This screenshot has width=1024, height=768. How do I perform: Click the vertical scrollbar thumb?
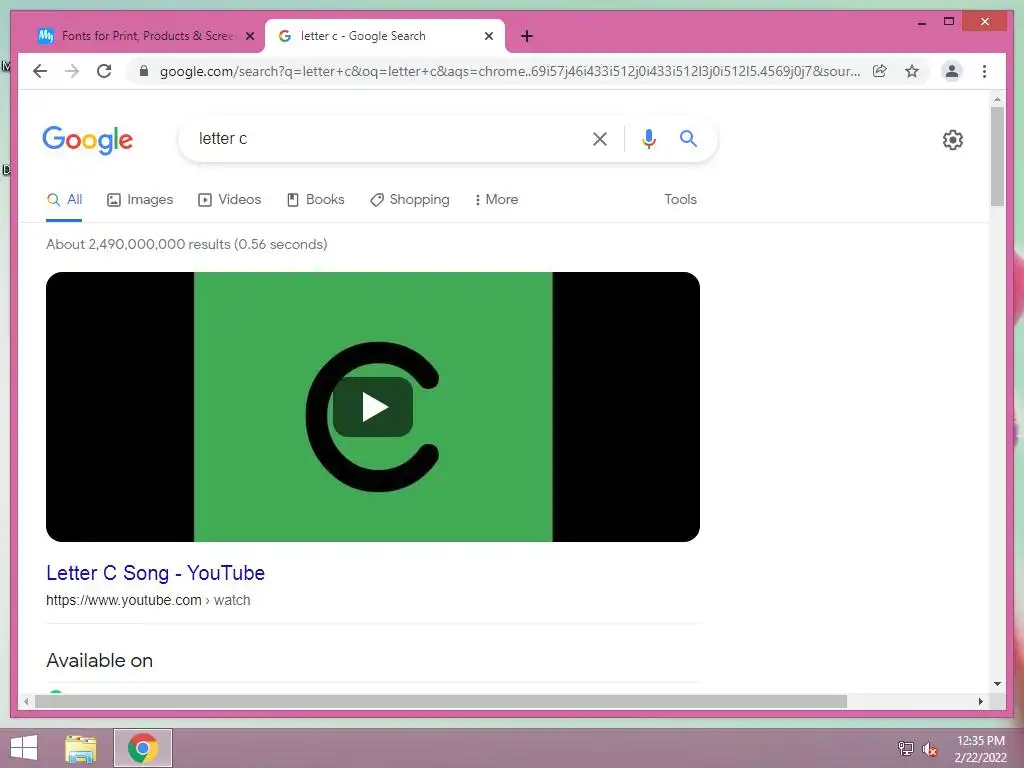coord(997,157)
